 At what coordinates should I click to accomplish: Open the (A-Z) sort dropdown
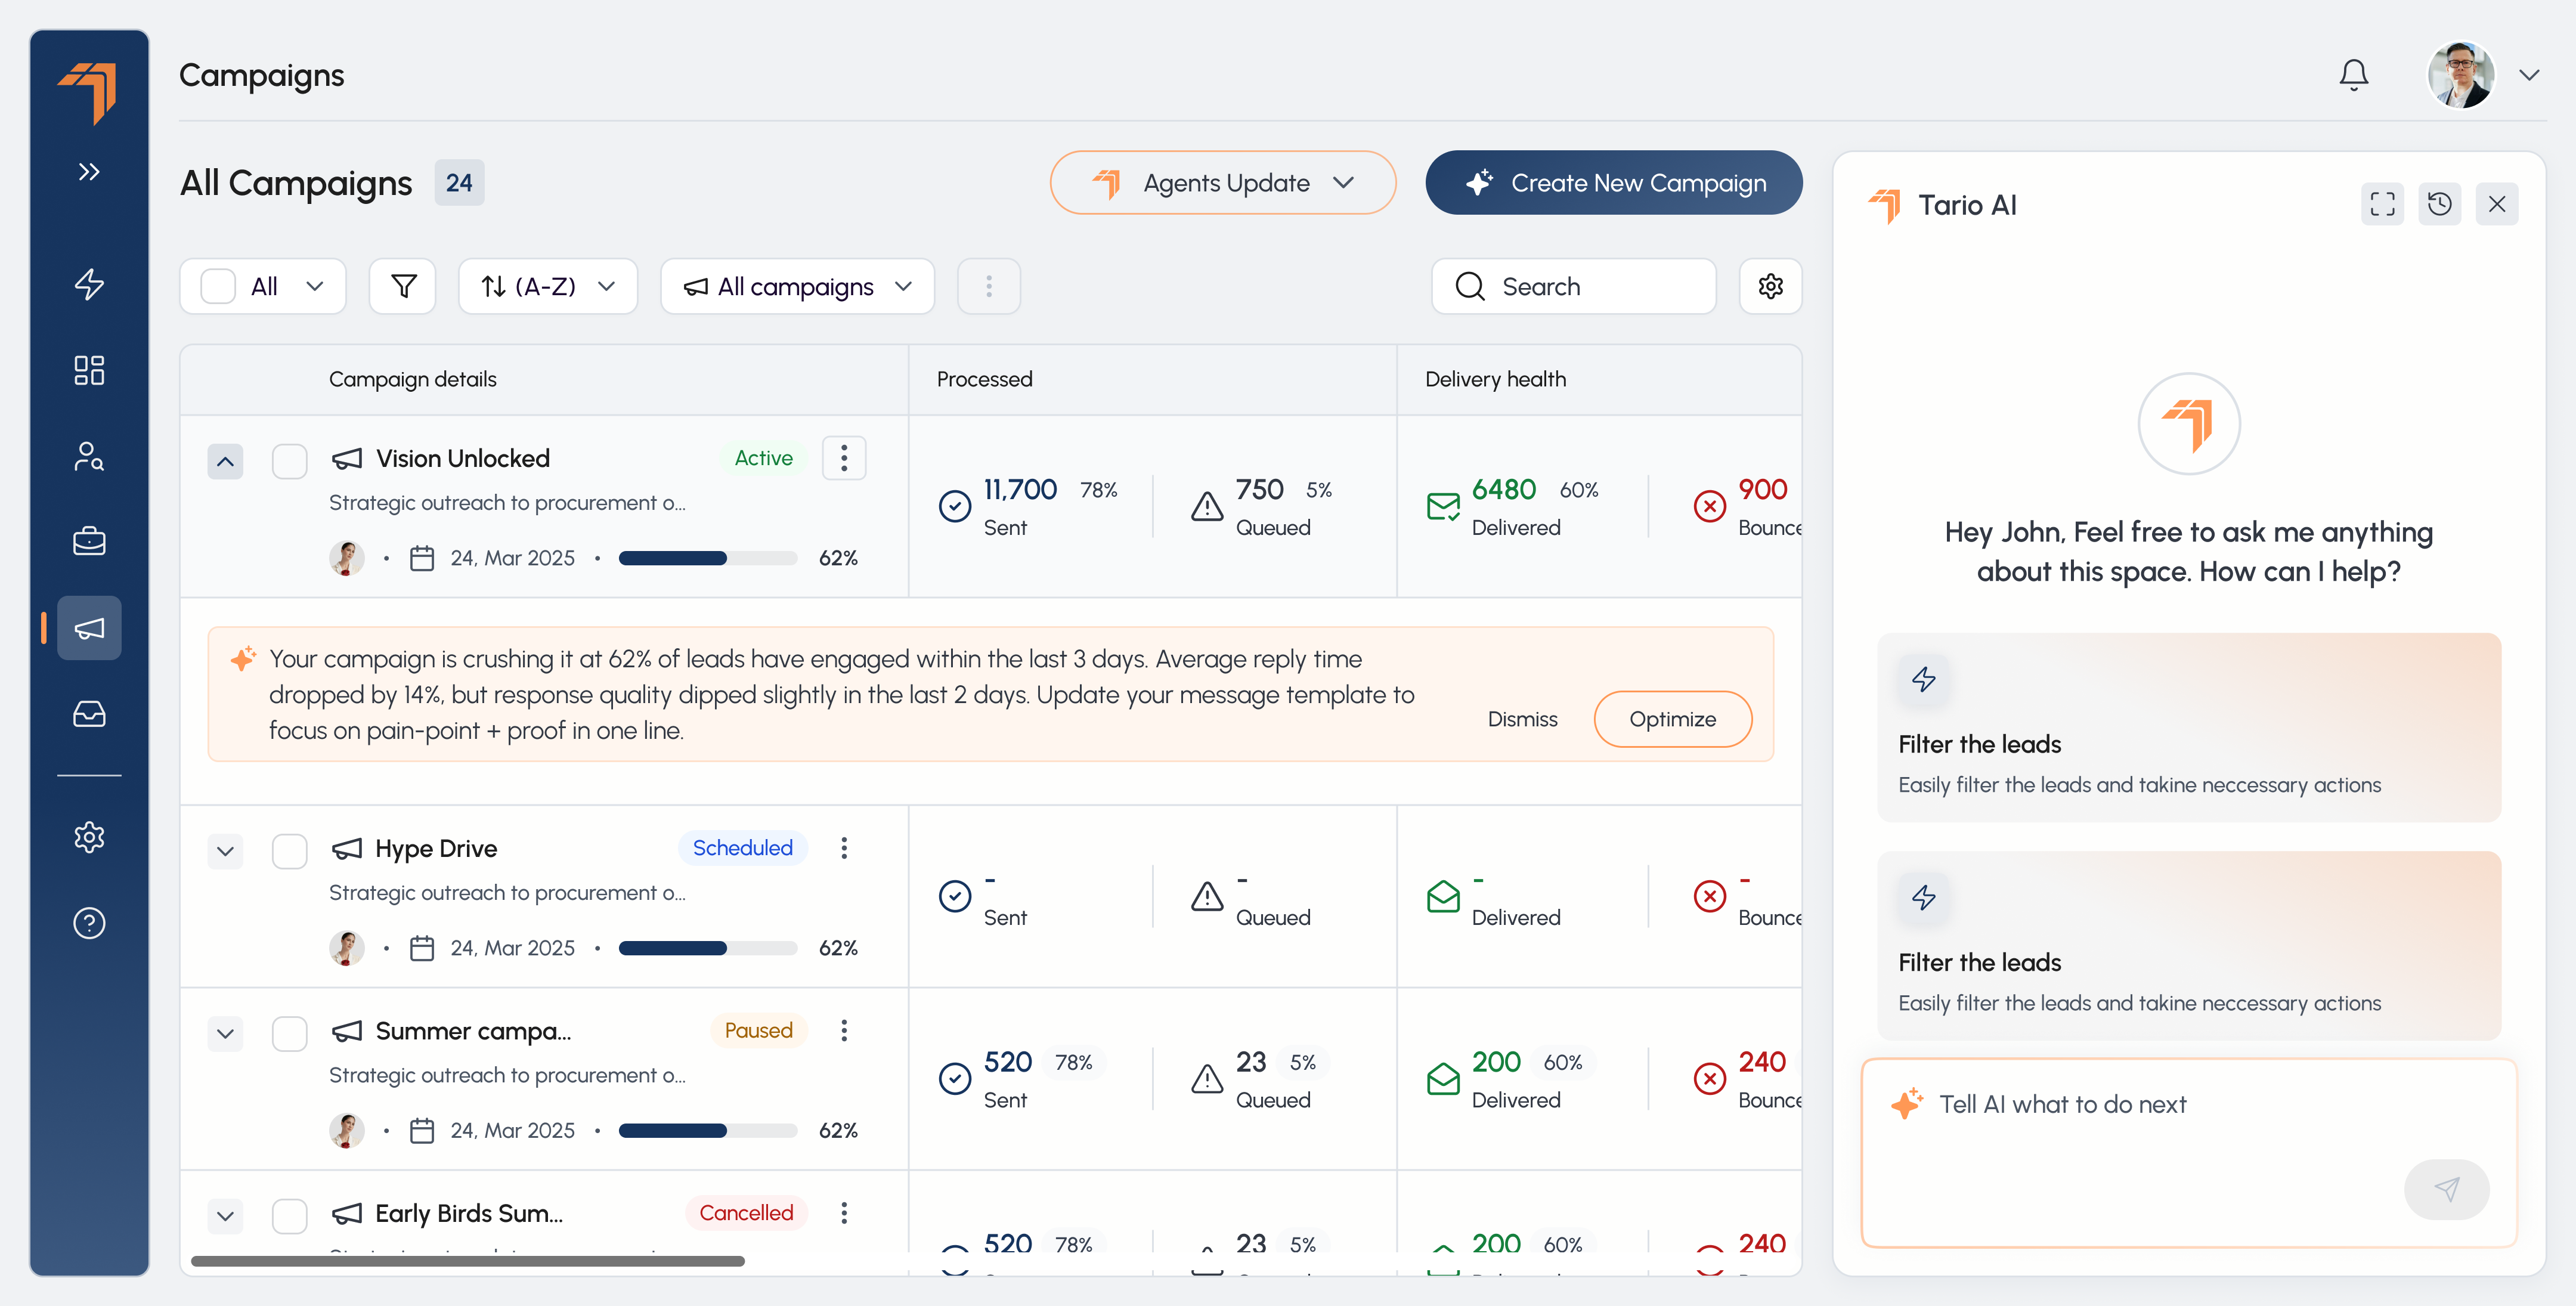(548, 286)
